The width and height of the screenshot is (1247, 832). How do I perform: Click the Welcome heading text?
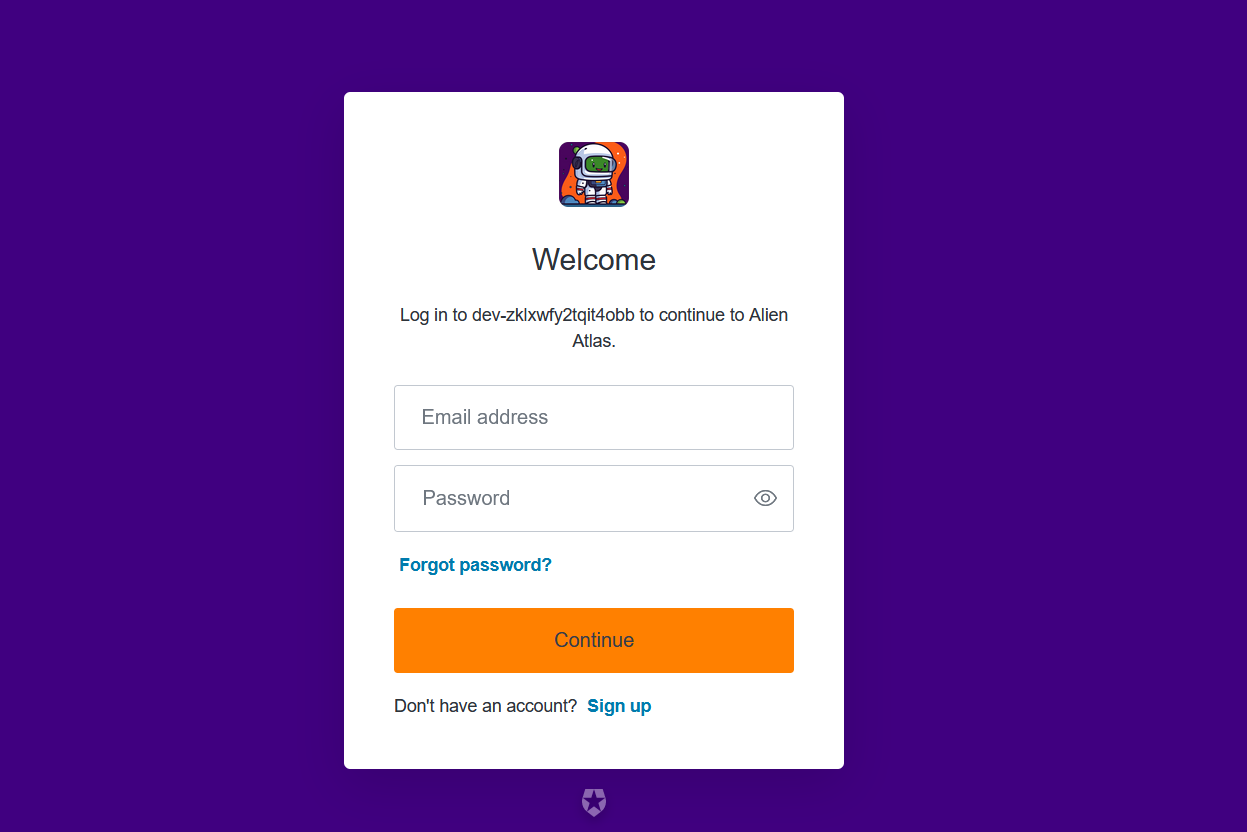[594, 260]
